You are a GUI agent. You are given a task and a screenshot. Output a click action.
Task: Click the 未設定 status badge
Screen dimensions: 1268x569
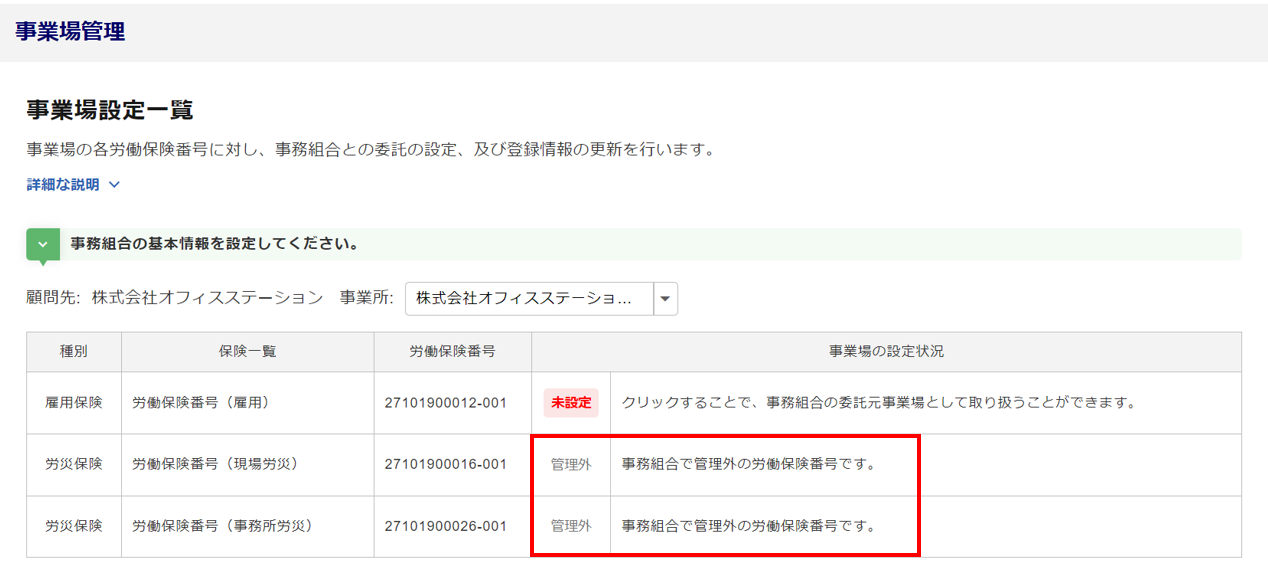point(571,403)
